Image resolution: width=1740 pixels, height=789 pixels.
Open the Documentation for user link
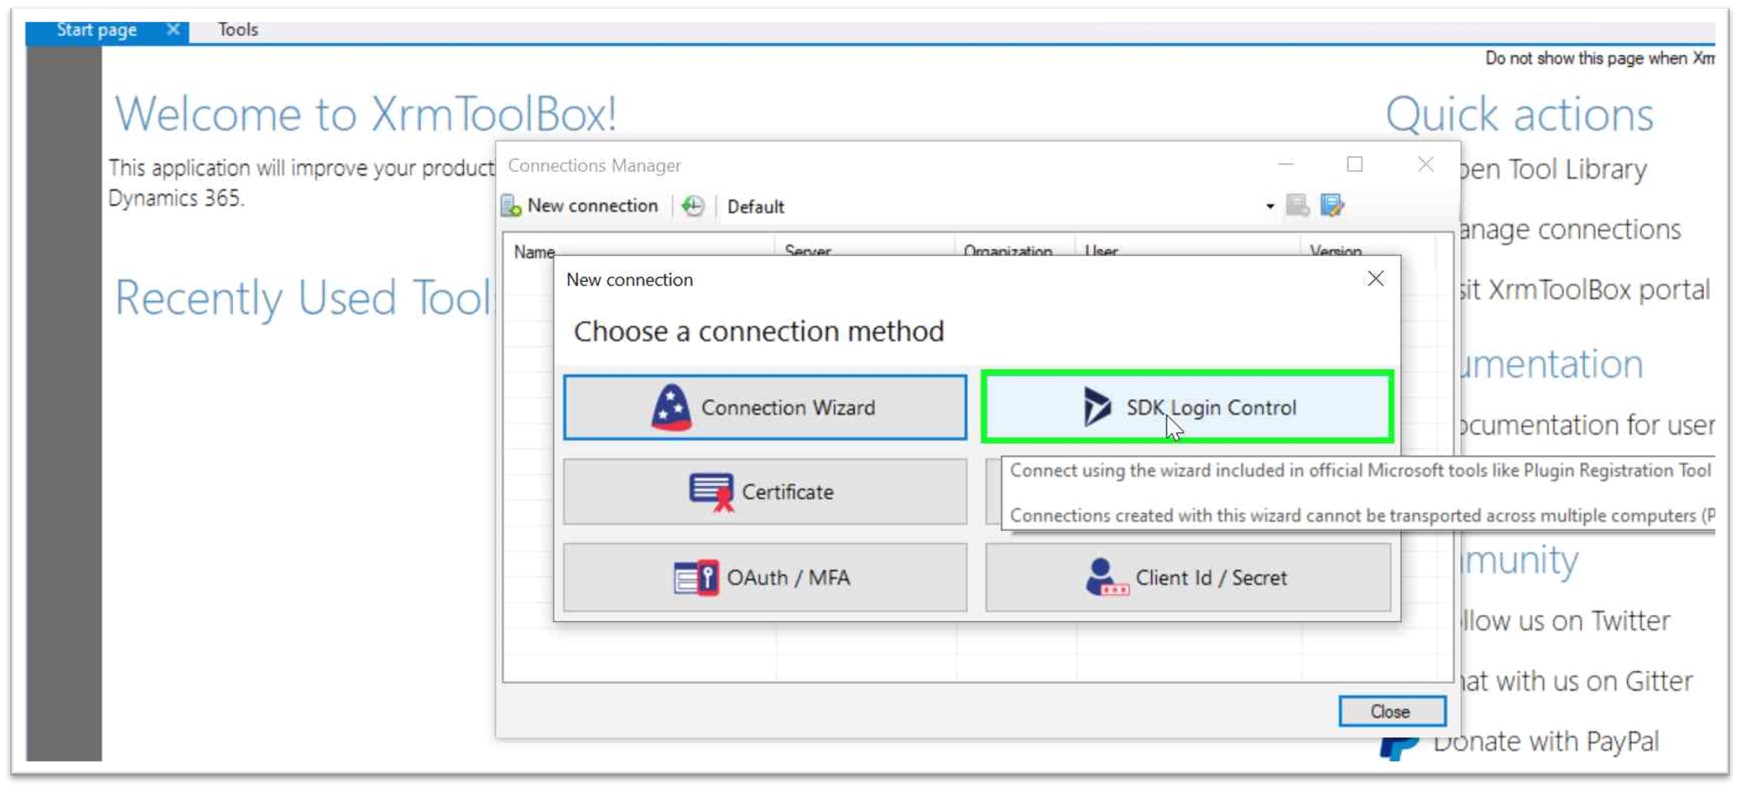[x=1586, y=425]
